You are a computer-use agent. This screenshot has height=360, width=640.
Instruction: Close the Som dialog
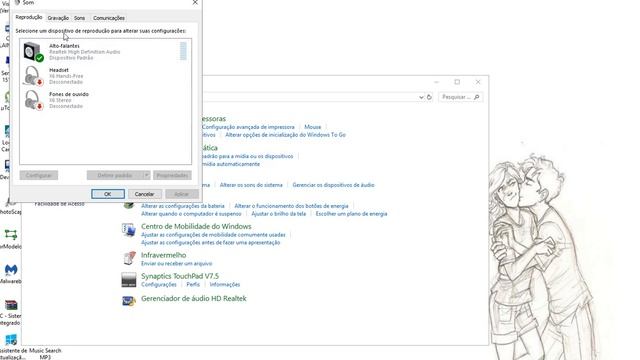pyautogui.click(x=195, y=2)
